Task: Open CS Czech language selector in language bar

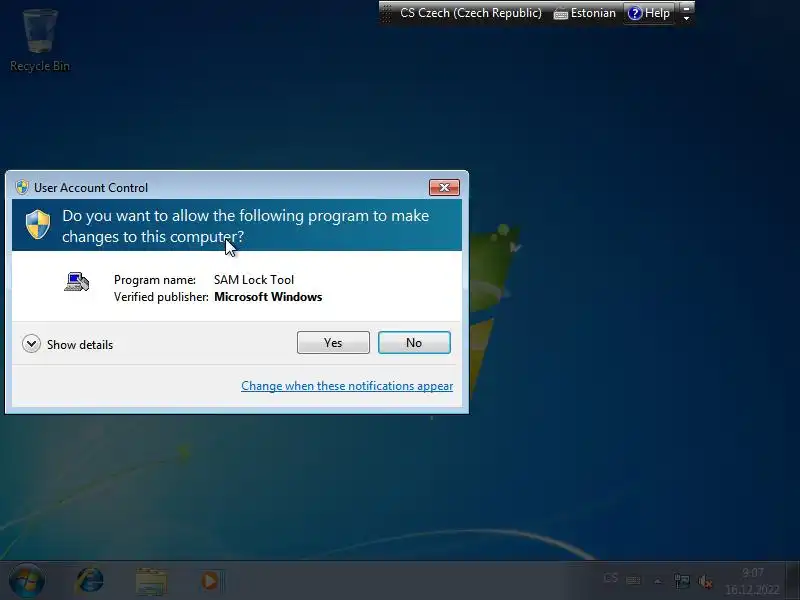Action: (470, 13)
